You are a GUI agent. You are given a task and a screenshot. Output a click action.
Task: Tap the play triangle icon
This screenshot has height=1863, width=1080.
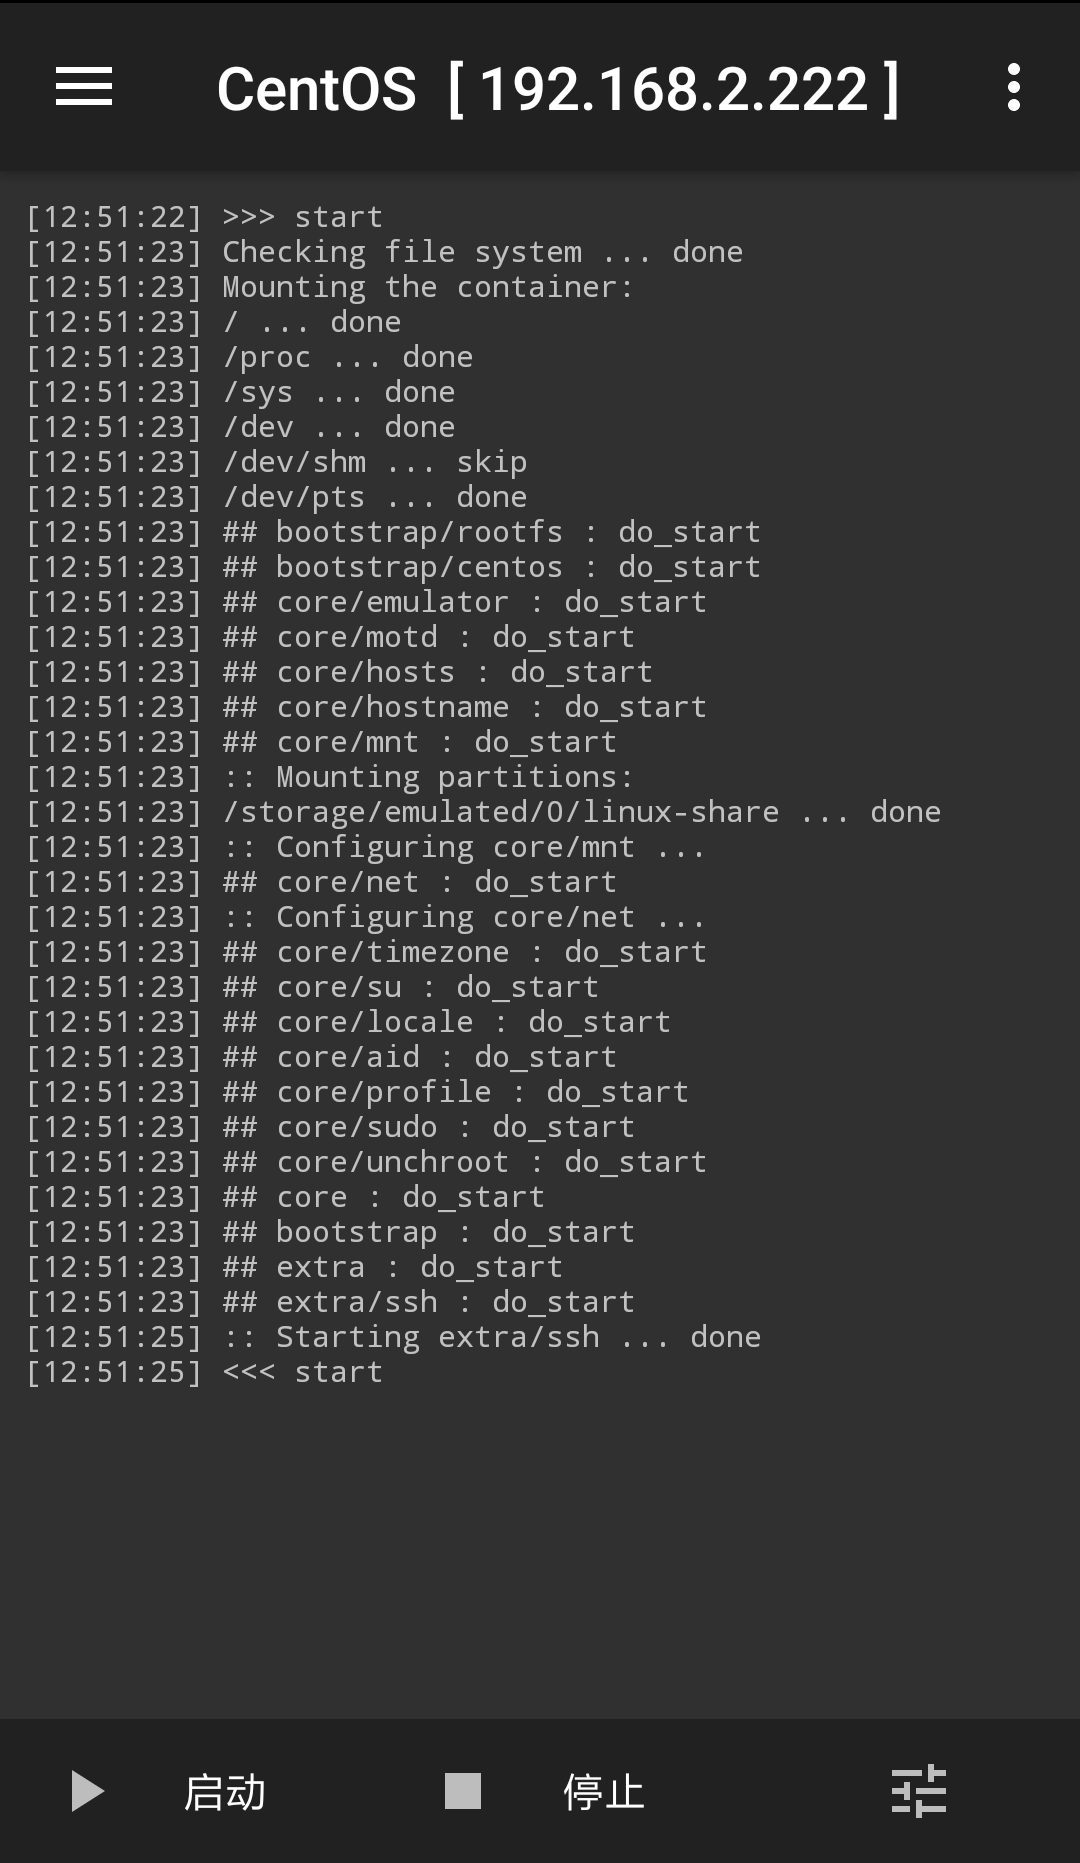88,1791
